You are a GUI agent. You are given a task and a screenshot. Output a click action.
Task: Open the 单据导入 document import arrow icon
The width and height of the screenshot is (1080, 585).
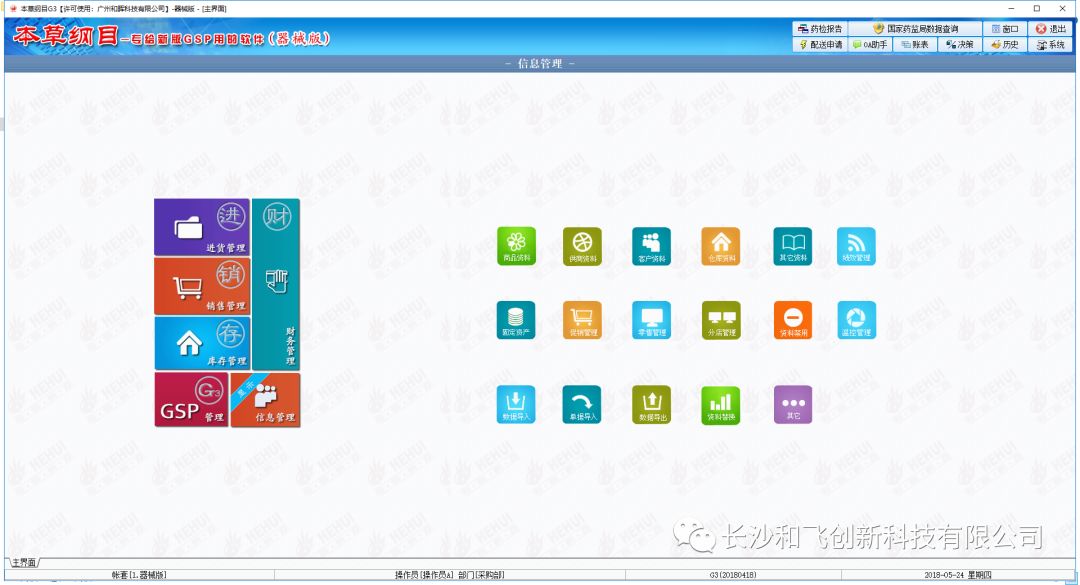pos(582,404)
